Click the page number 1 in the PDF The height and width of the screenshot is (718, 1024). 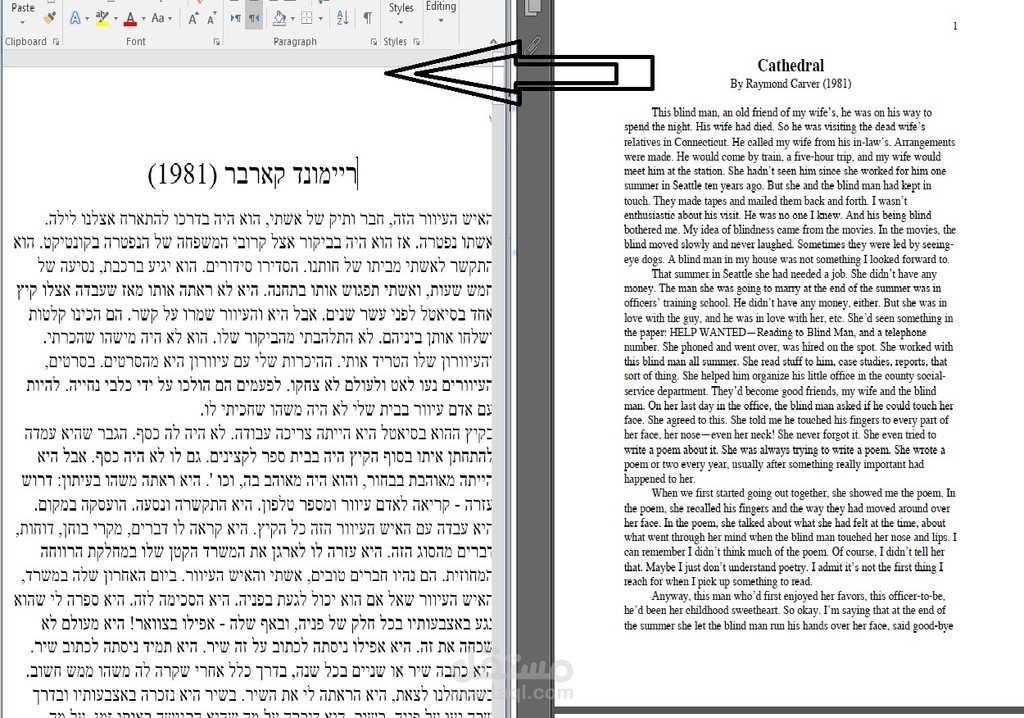pyautogui.click(x=955, y=26)
